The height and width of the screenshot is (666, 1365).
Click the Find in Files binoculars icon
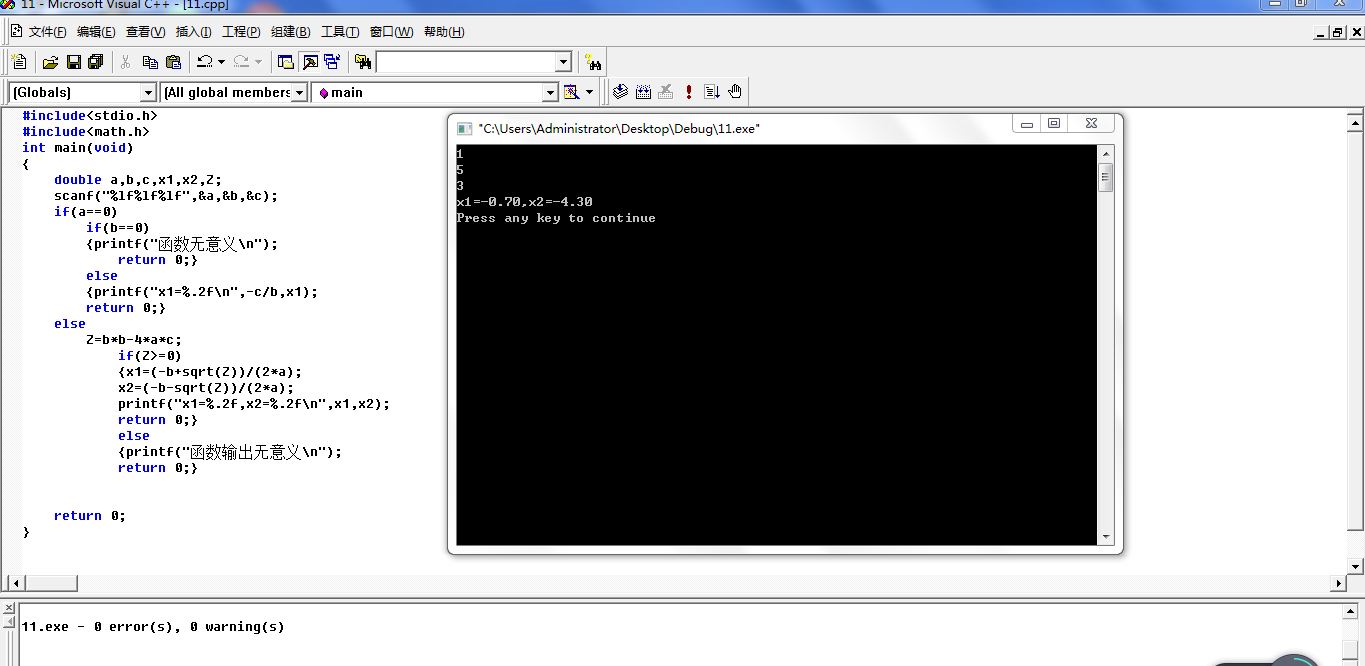(363, 62)
